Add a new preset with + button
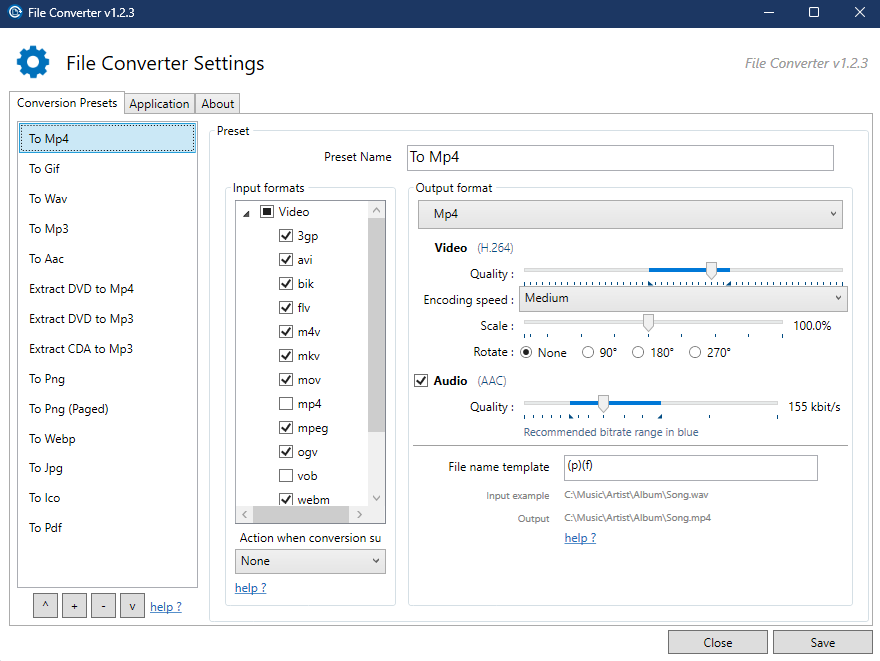The width and height of the screenshot is (880, 661). [74, 605]
